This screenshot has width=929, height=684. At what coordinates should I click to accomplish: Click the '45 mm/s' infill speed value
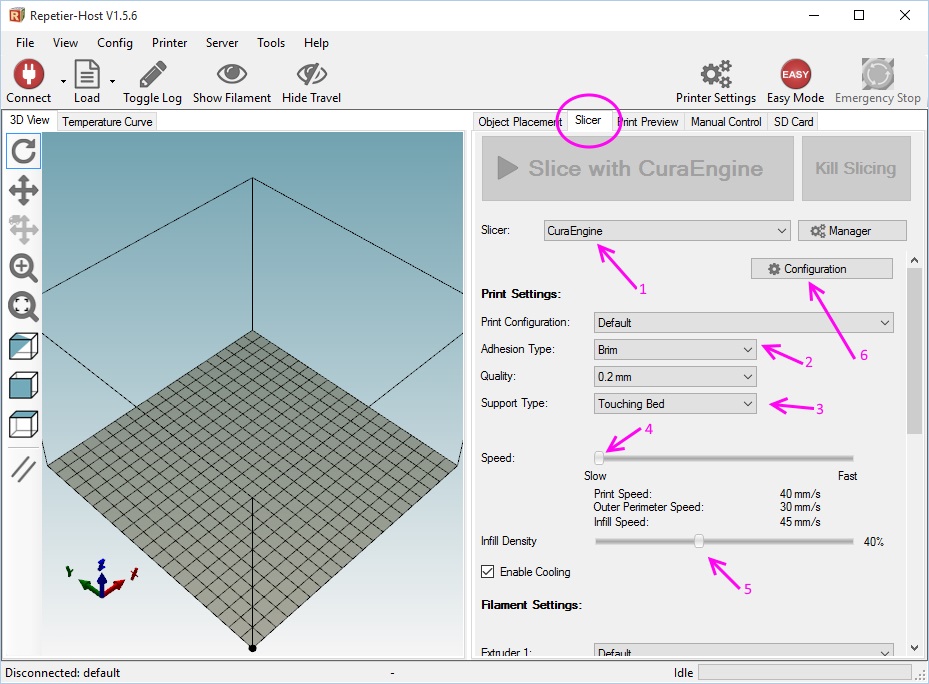800,522
